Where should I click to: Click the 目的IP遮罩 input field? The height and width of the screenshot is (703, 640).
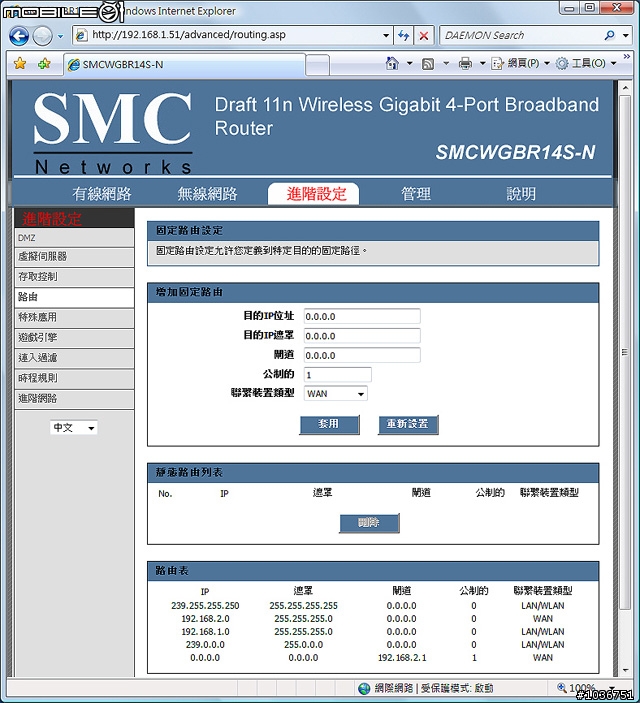coord(362,336)
